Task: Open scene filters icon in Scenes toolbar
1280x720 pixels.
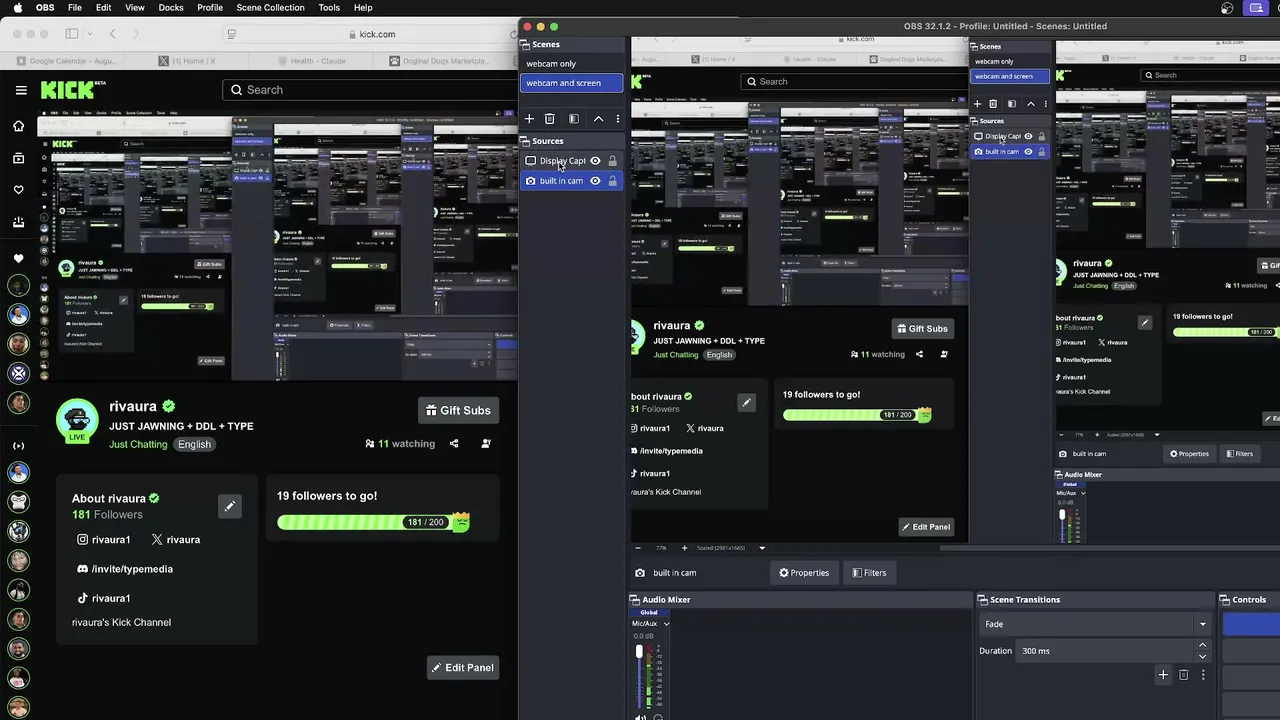Action: pyautogui.click(x=574, y=119)
